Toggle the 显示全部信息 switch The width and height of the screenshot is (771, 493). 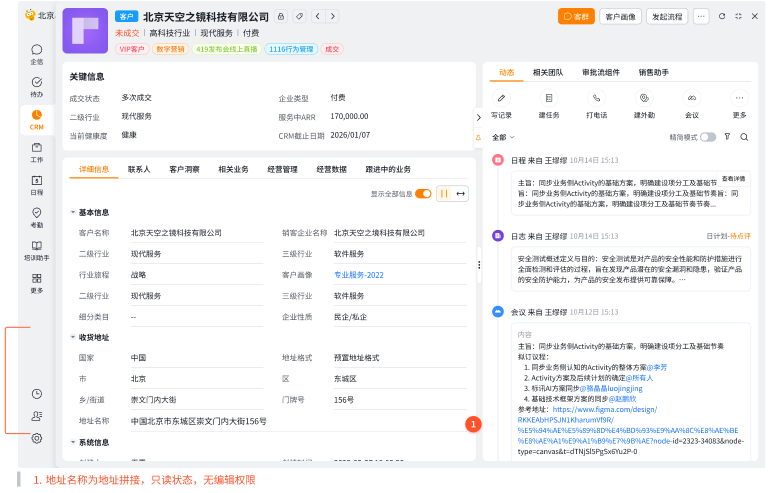[423, 194]
